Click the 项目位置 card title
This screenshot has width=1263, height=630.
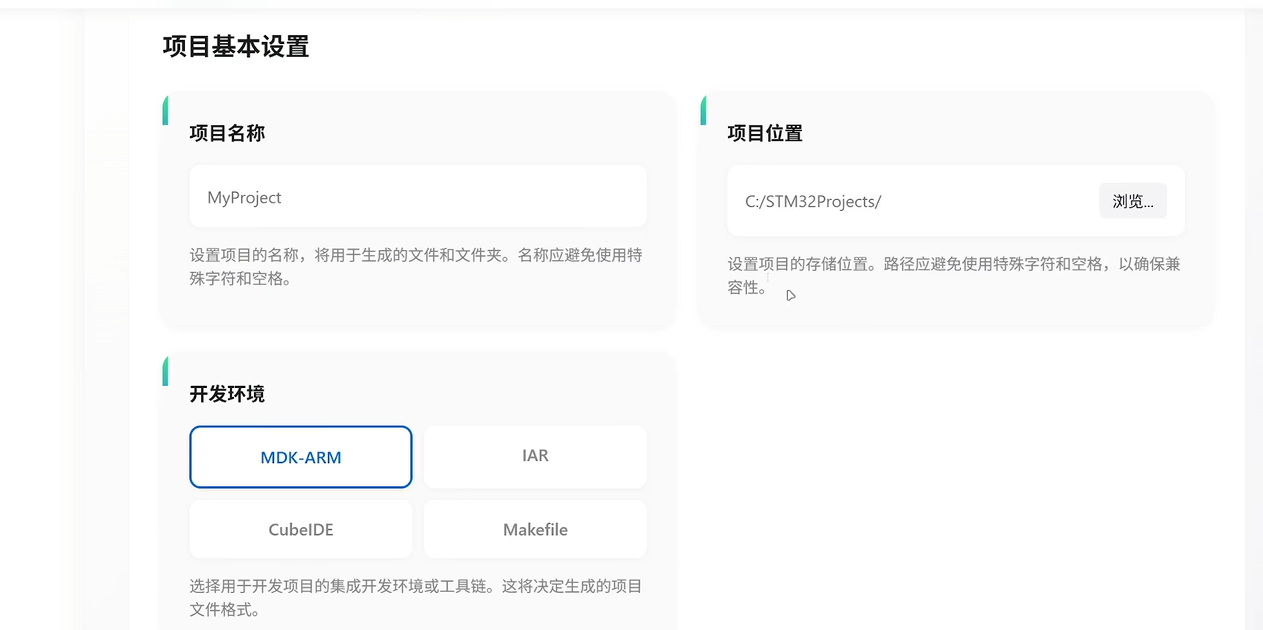(764, 132)
